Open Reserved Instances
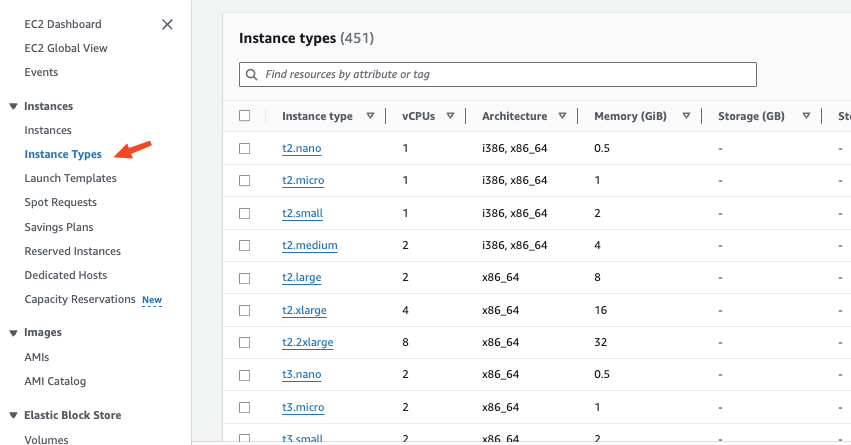Viewport: 851px width, 445px height. (x=73, y=251)
